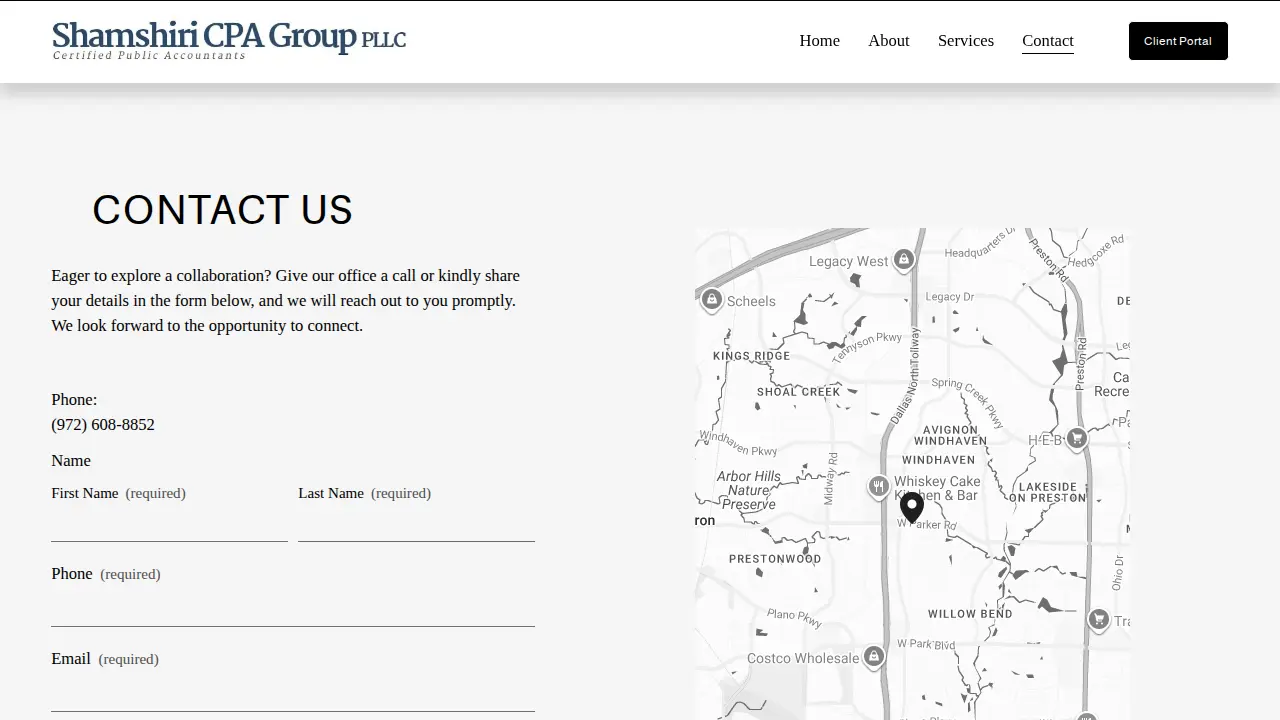Click into the Phone input field

point(293,608)
